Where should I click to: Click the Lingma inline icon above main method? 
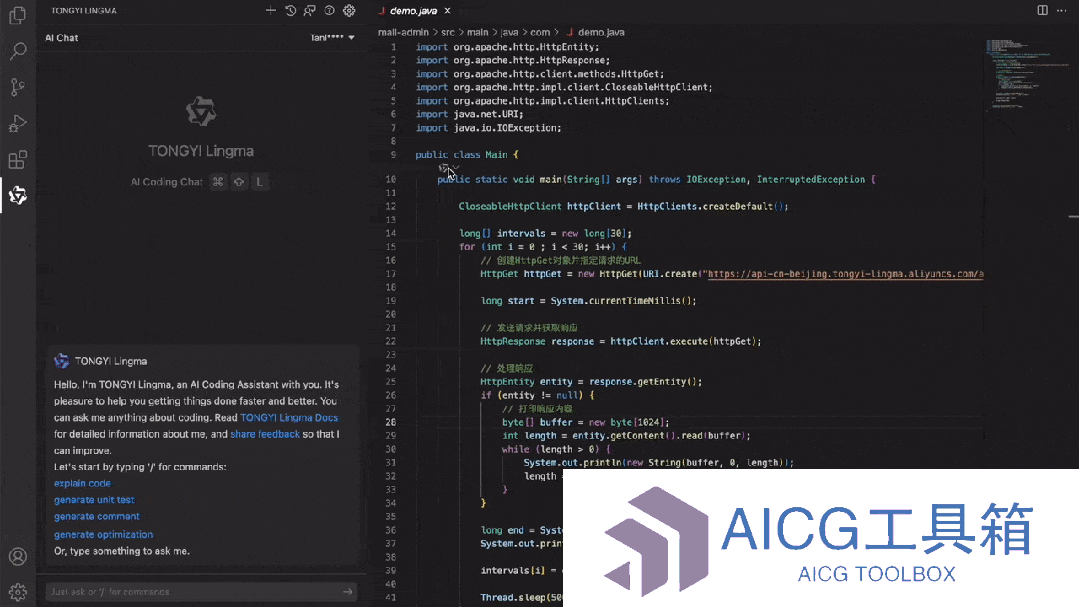coord(443,167)
